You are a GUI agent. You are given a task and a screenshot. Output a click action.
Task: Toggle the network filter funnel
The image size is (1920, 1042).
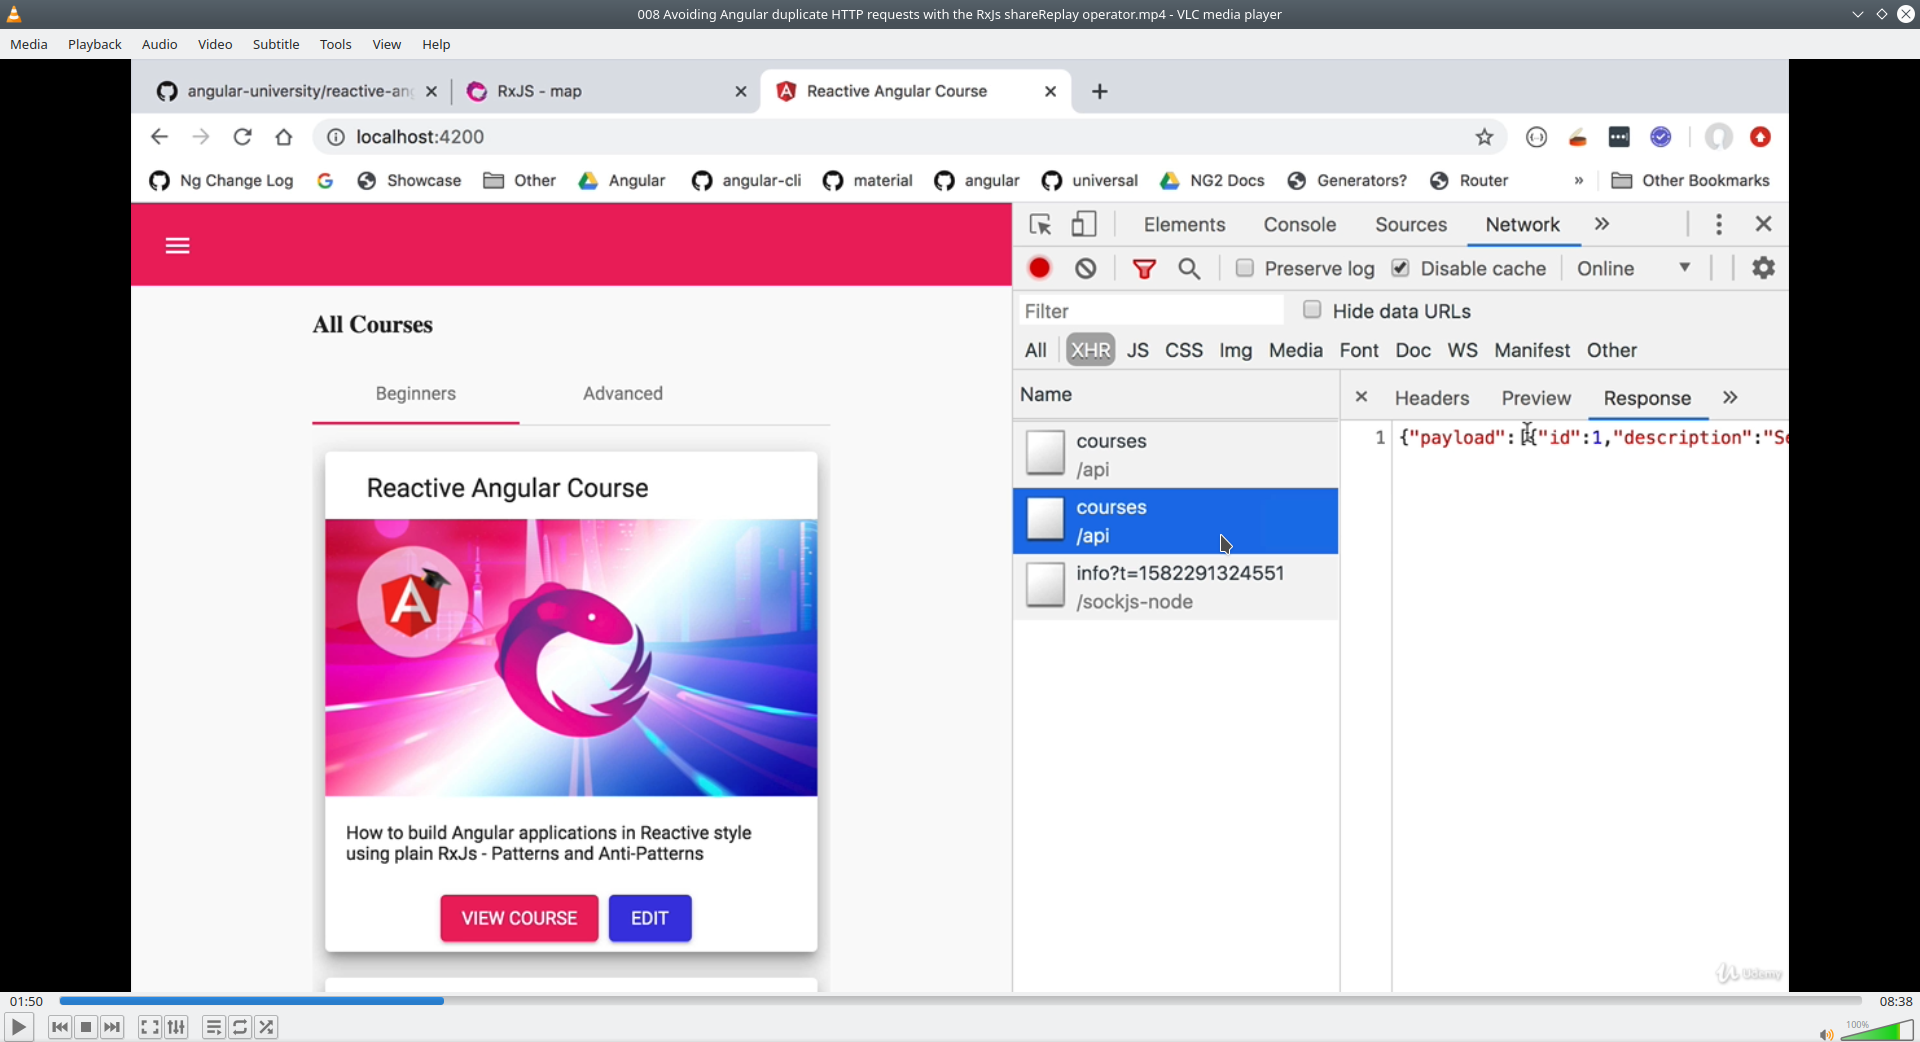(x=1144, y=269)
